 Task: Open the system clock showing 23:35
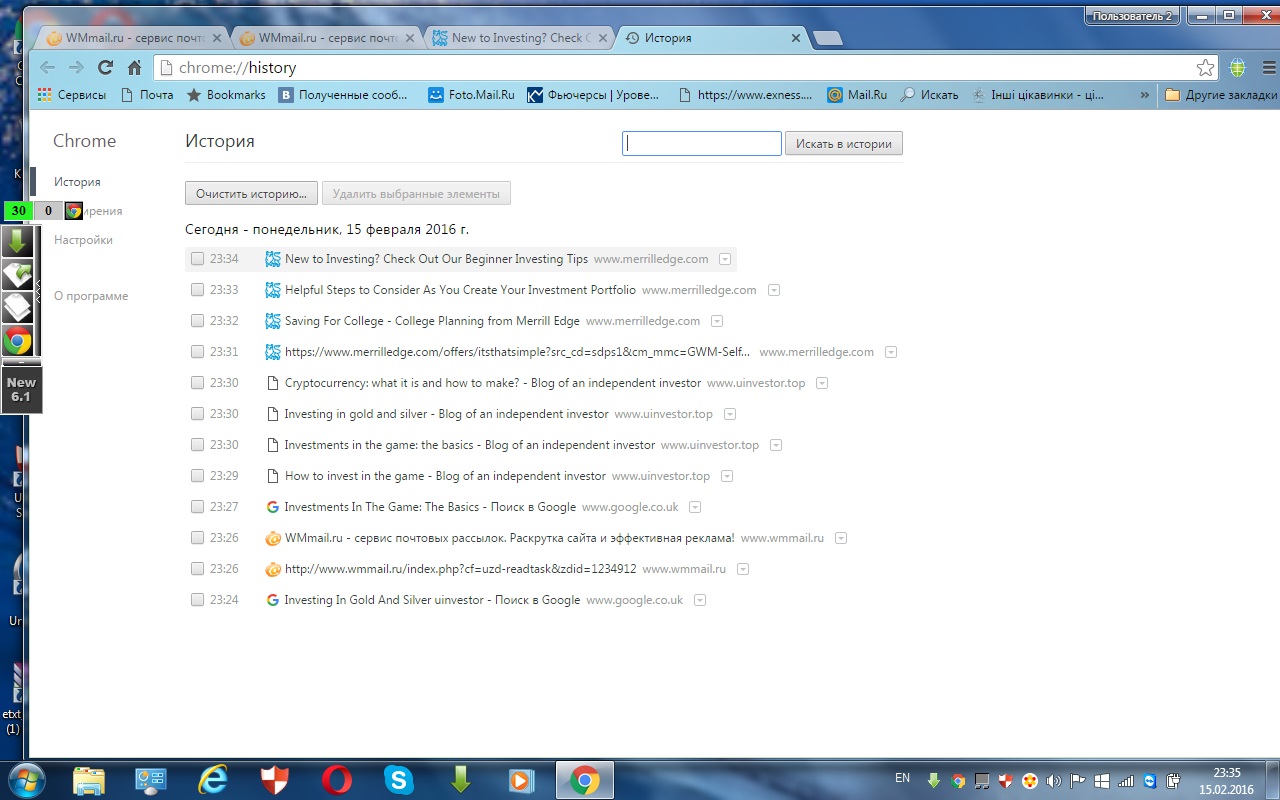click(x=1226, y=780)
